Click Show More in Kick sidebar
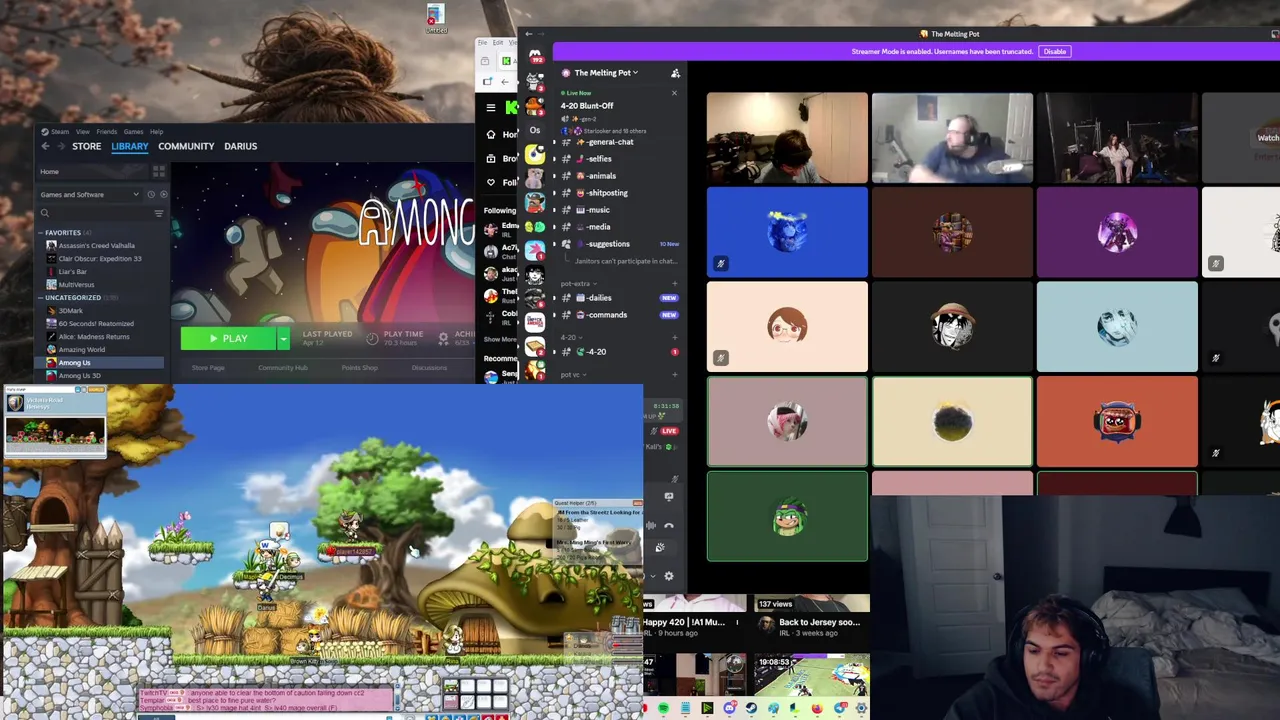Viewport: 1280px width, 720px height. tap(500, 339)
